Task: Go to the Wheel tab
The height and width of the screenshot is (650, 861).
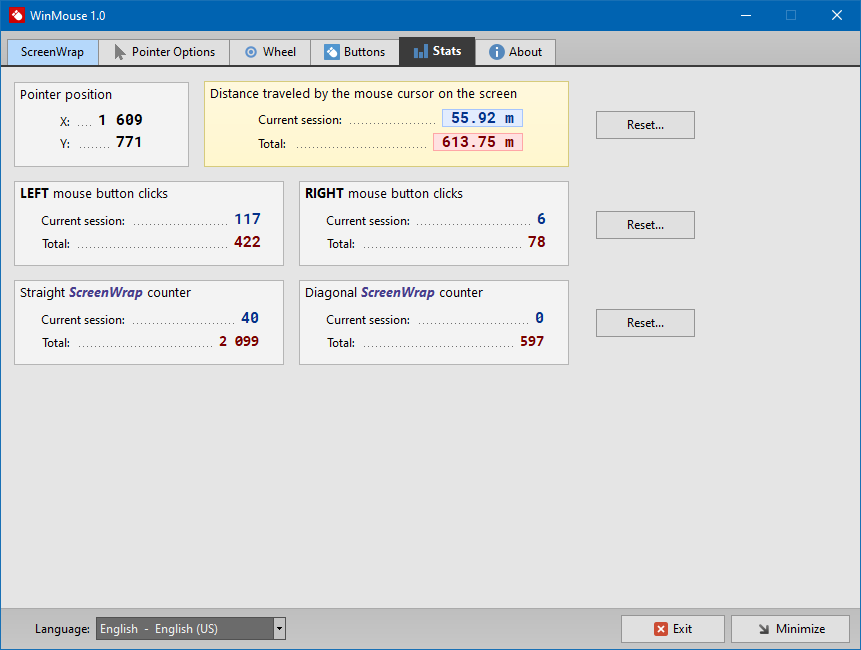Action: [x=270, y=52]
